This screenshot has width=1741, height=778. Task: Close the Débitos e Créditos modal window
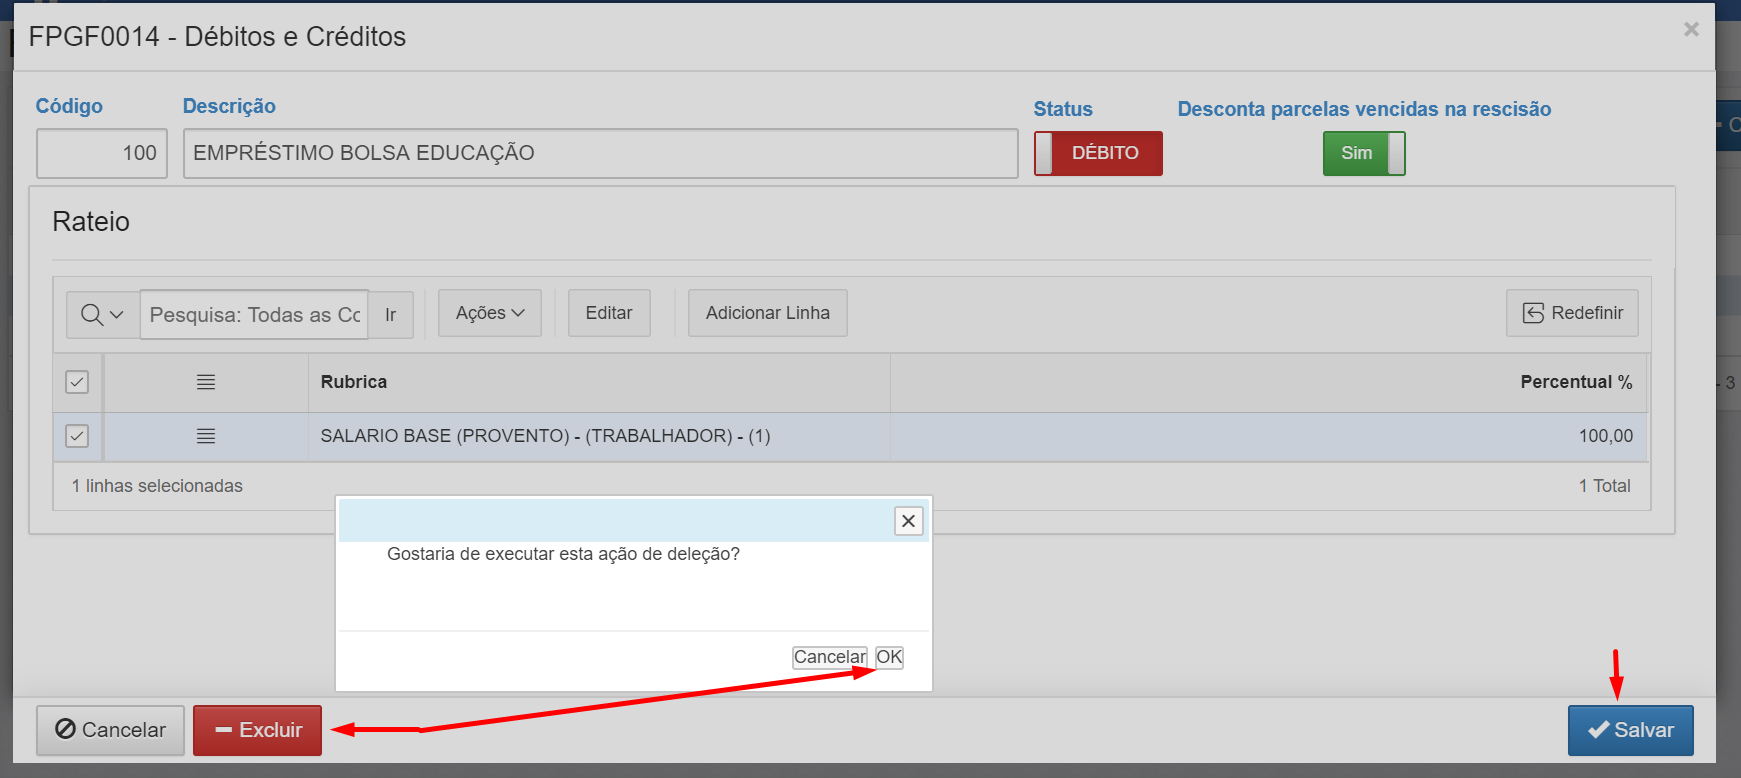[1691, 29]
